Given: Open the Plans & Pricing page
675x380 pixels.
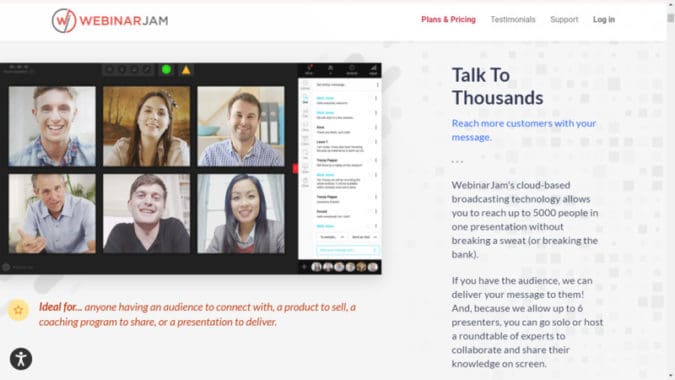Looking at the screenshot, I should [448, 19].
